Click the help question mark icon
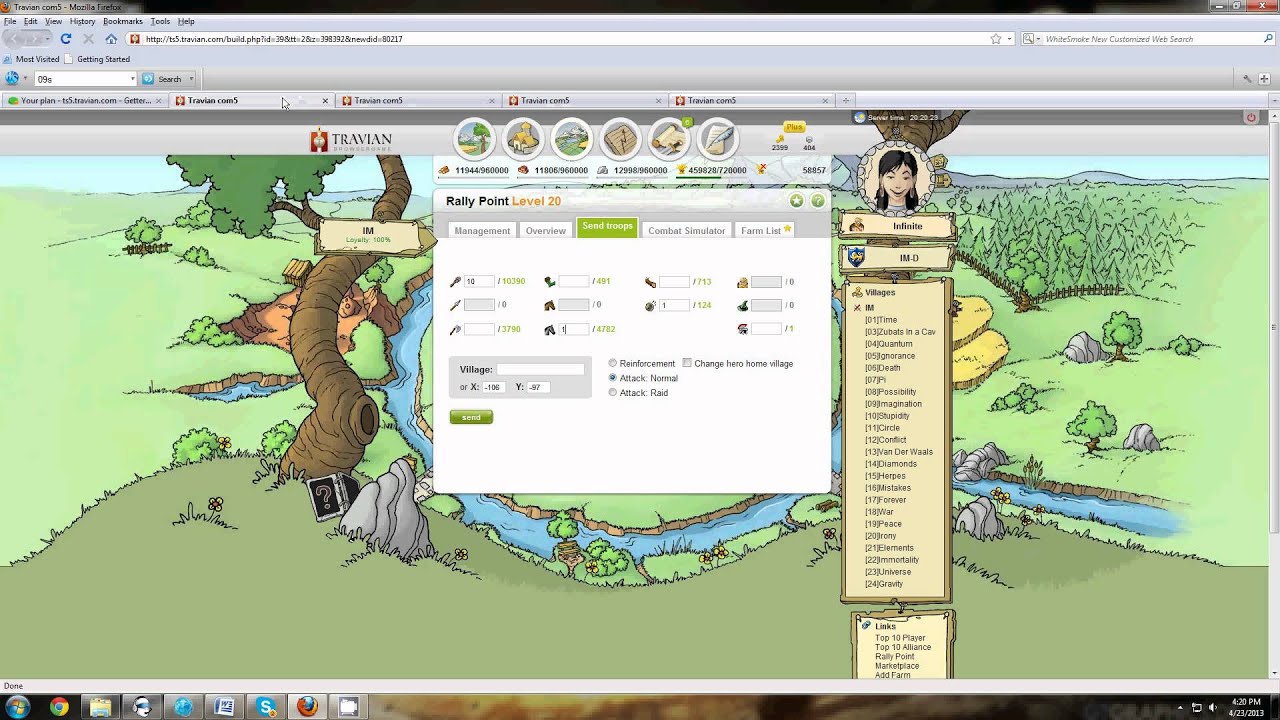This screenshot has width=1280, height=720. tap(818, 201)
